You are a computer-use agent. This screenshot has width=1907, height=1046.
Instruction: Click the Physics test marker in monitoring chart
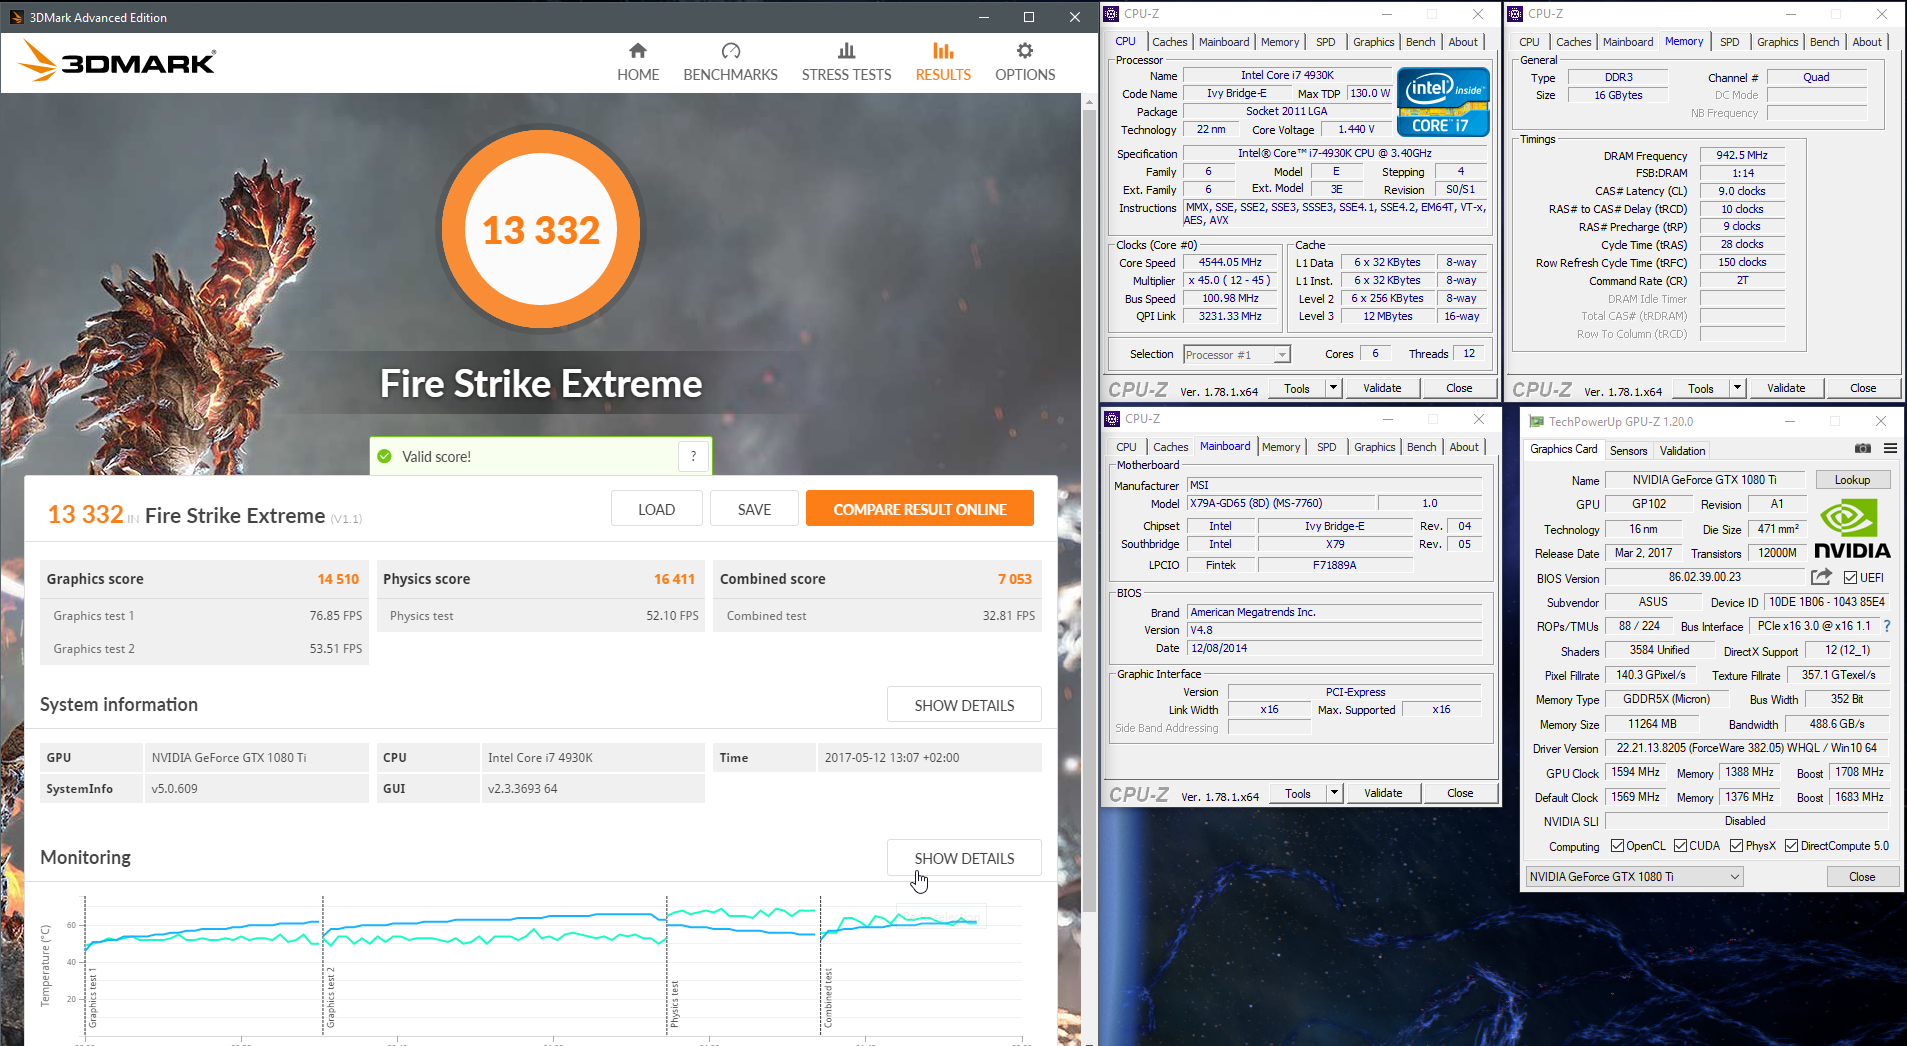click(x=675, y=1003)
